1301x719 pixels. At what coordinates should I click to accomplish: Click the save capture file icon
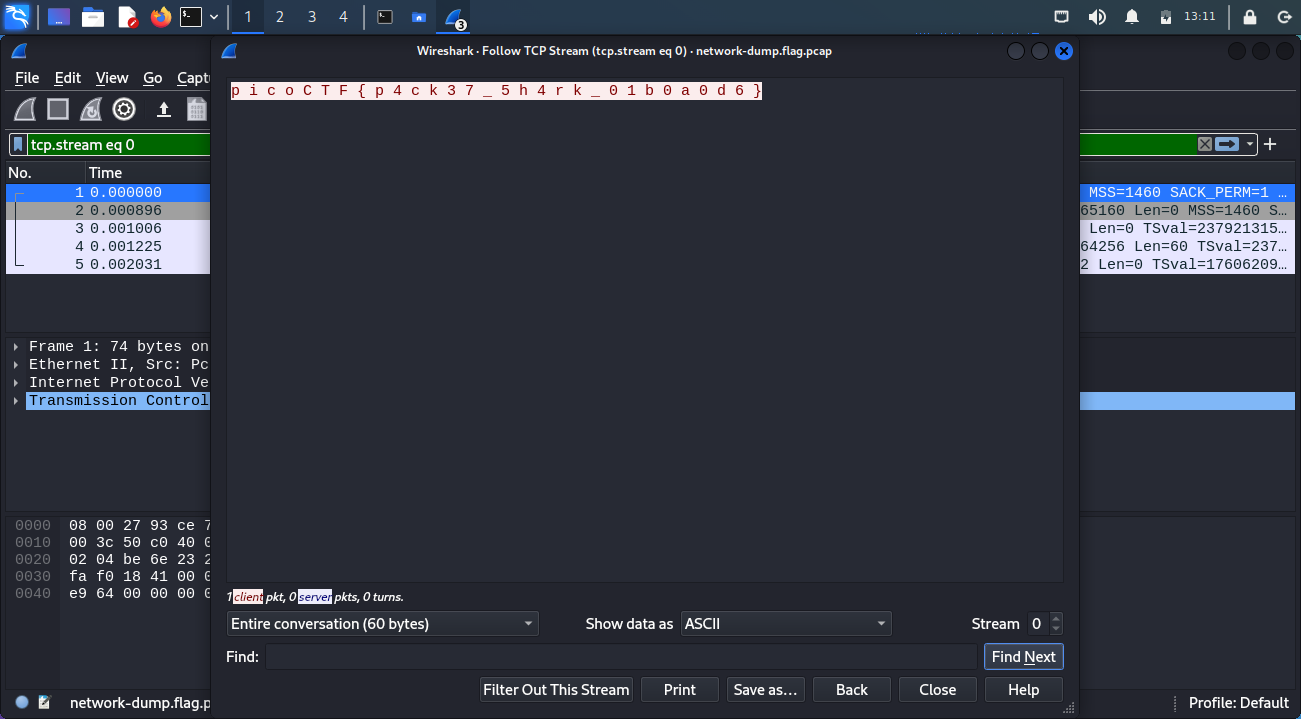[x=197, y=109]
